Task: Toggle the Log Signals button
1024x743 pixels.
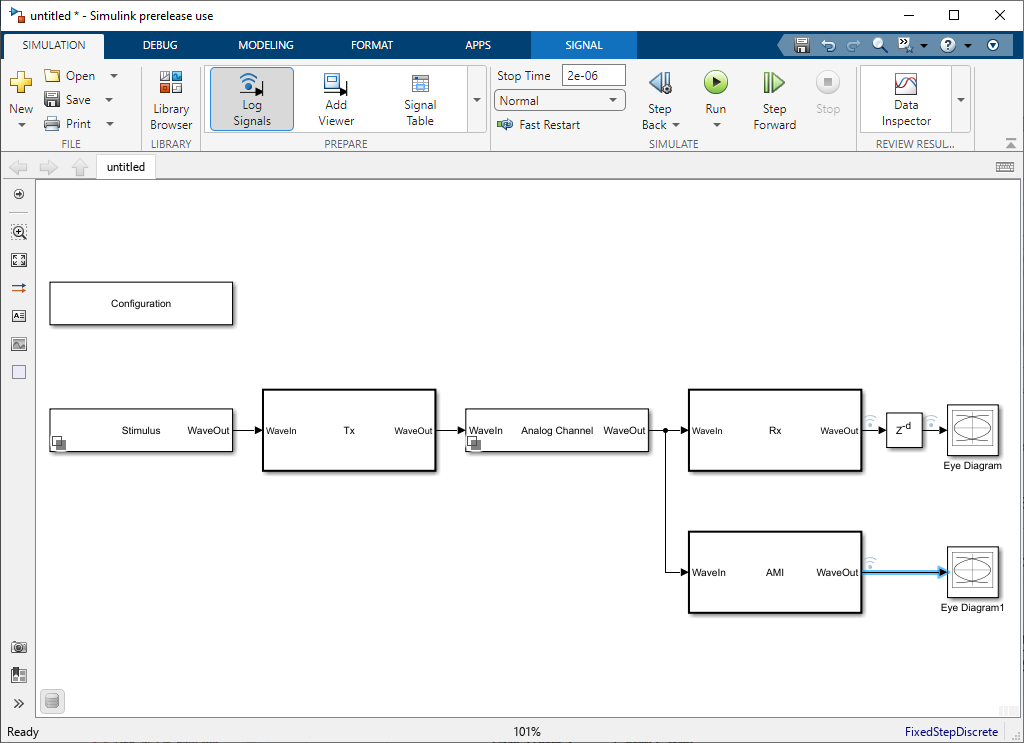Action: pyautogui.click(x=252, y=99)
